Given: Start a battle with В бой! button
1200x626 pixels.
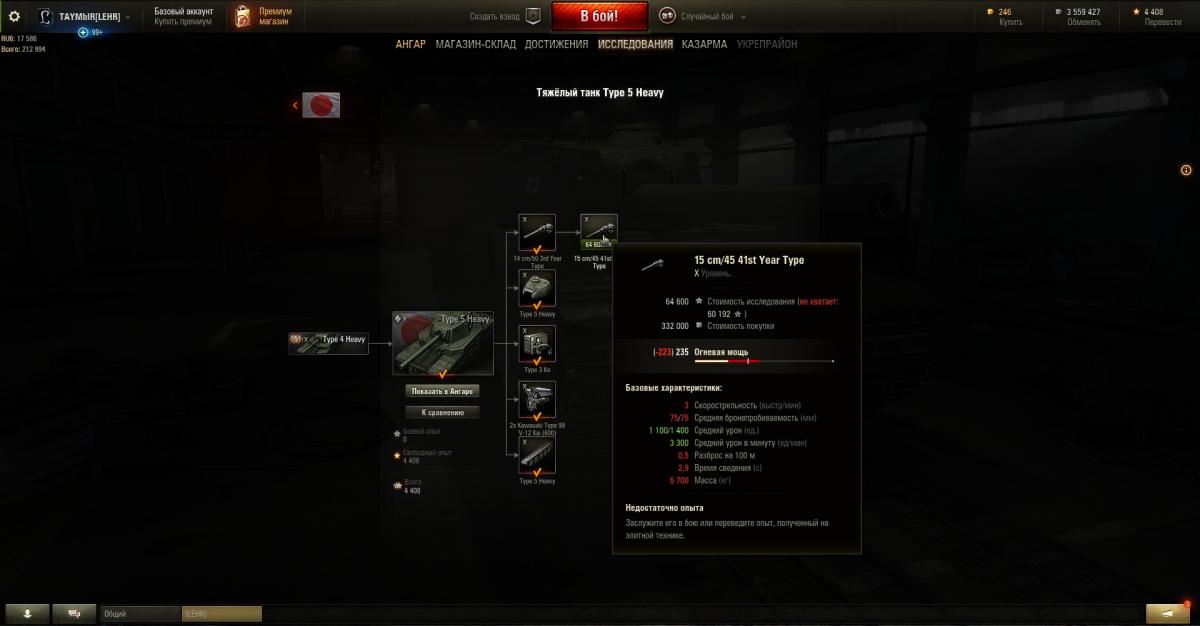Looking at the screenshot, I should pyautogui.click(x=599, y=16).
